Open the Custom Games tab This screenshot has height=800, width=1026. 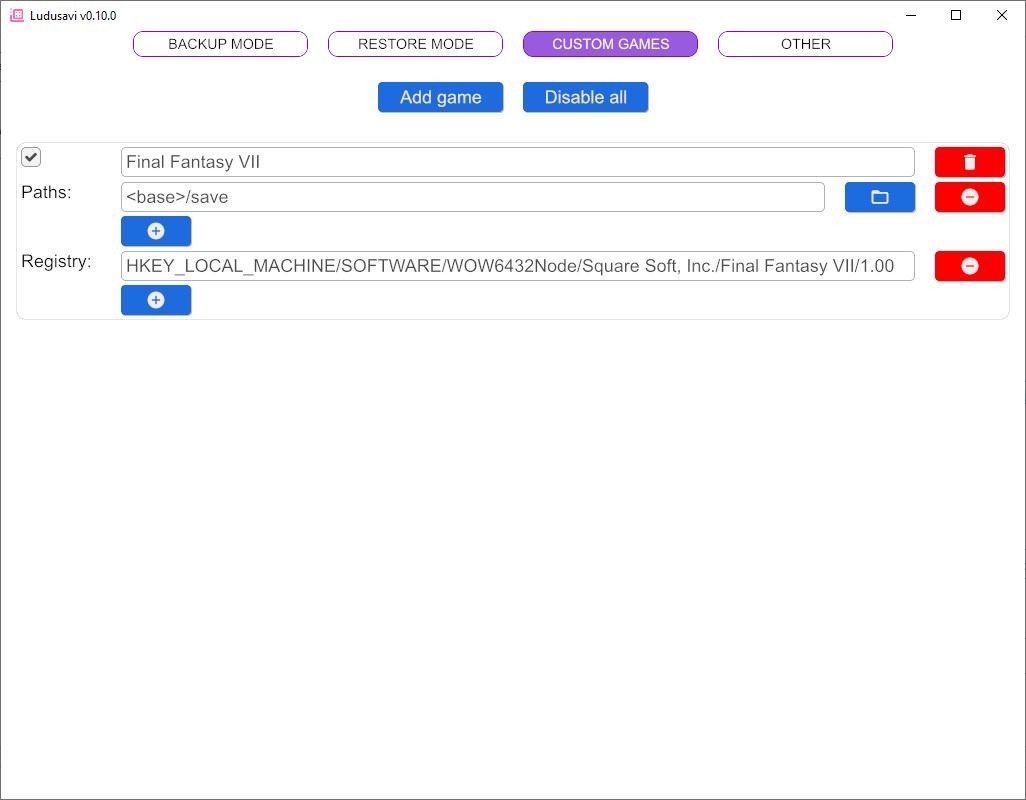tap(610, 44)
